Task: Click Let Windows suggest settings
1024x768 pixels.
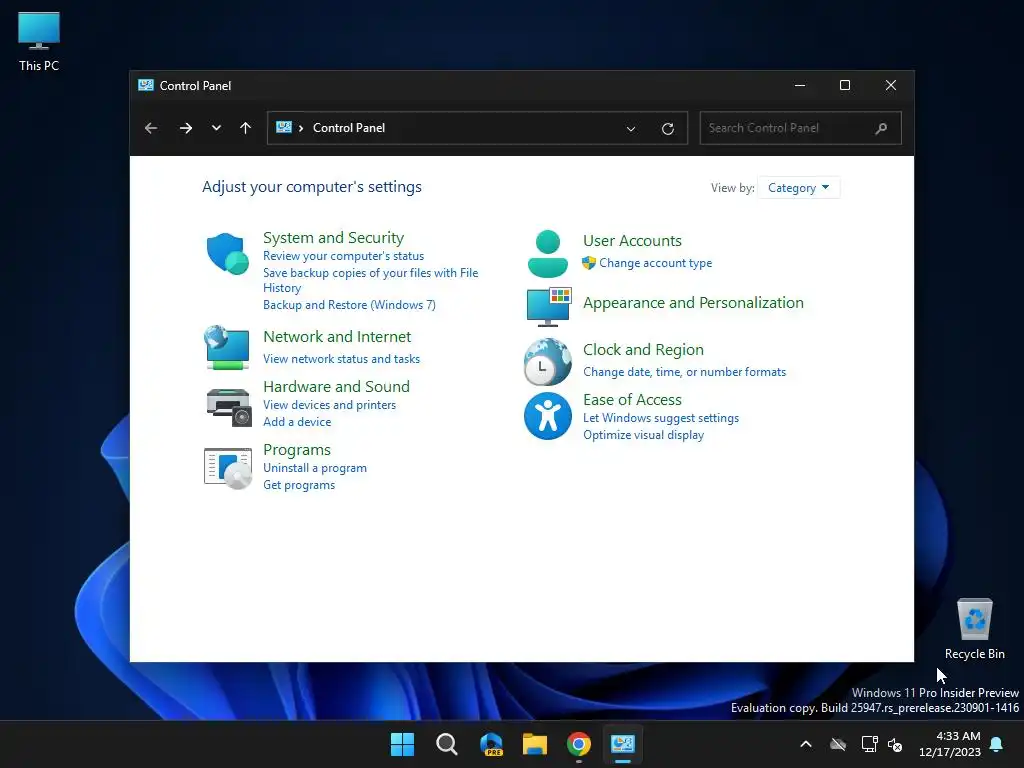Action: pyautogui.click(x=661, y=418)
